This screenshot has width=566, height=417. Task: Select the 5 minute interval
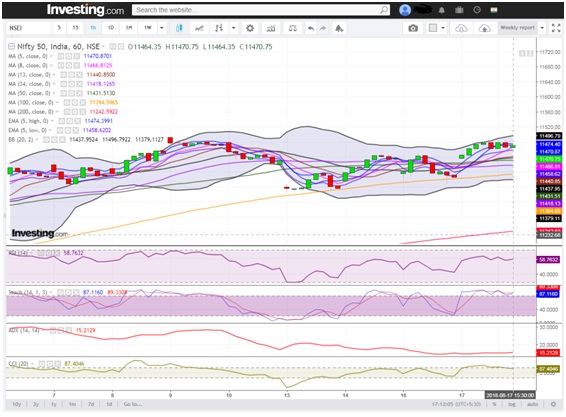point(59,28)
